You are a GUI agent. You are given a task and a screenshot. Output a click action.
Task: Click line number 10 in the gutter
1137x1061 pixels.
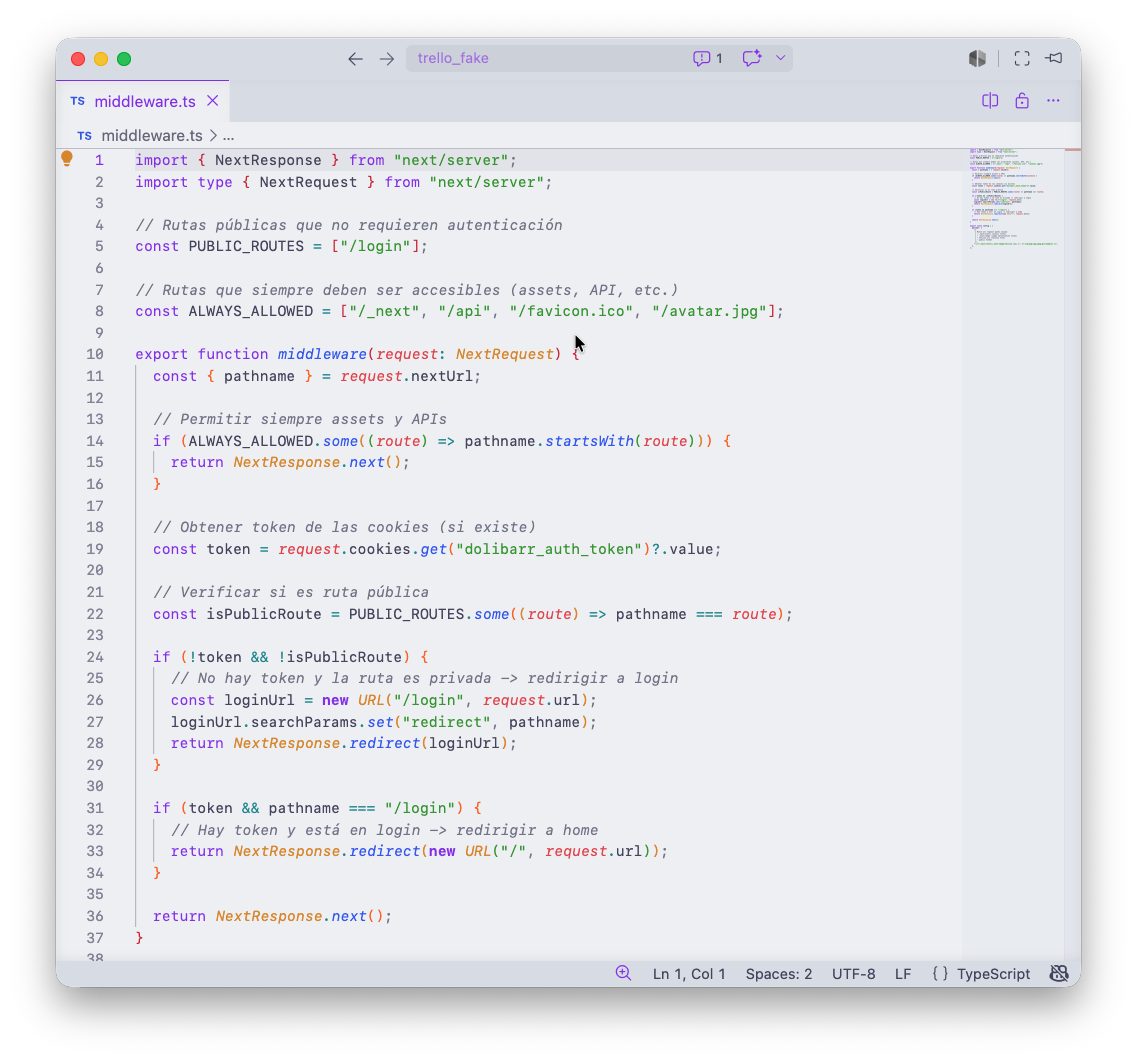pyautogui.click(x=95, y=355)
